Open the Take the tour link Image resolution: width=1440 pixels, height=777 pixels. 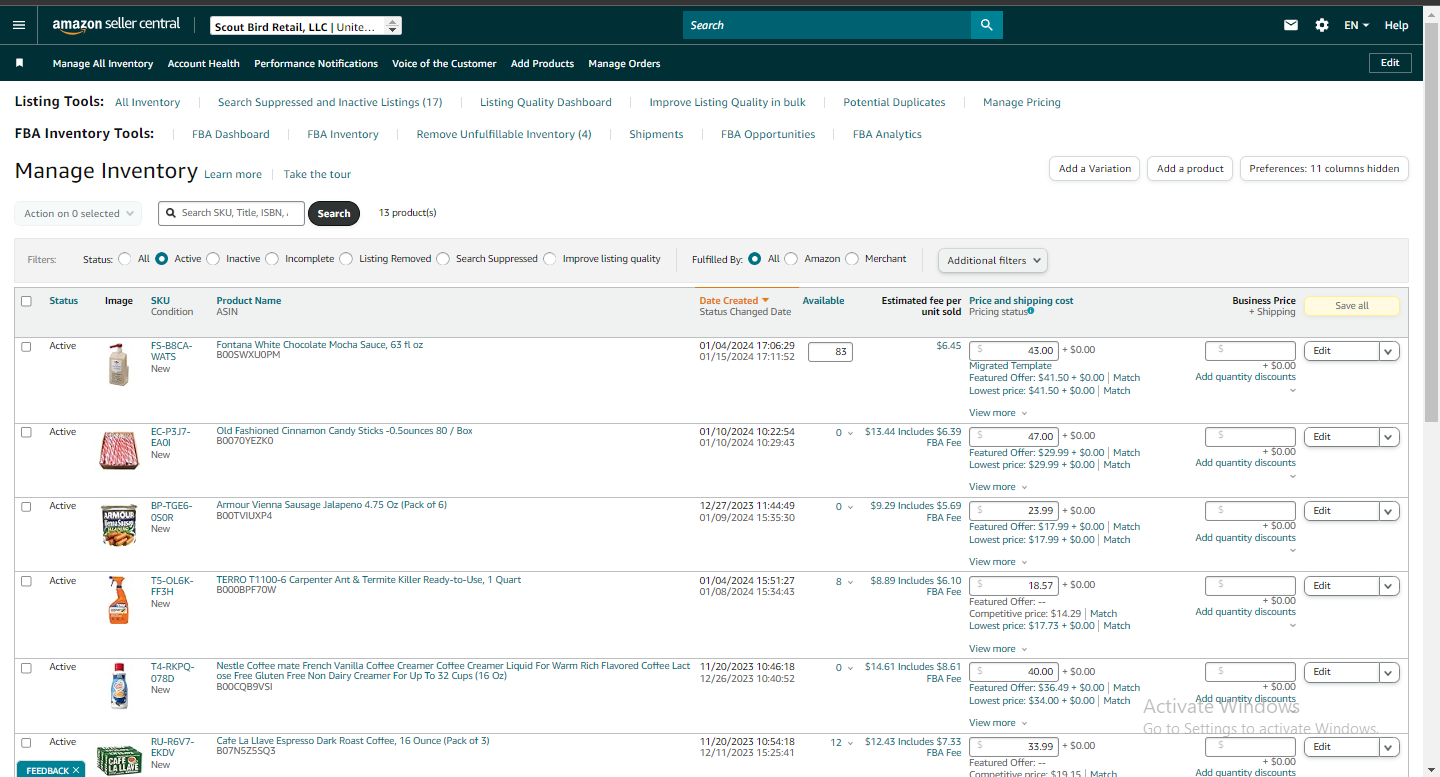click(x=317, y=174)
